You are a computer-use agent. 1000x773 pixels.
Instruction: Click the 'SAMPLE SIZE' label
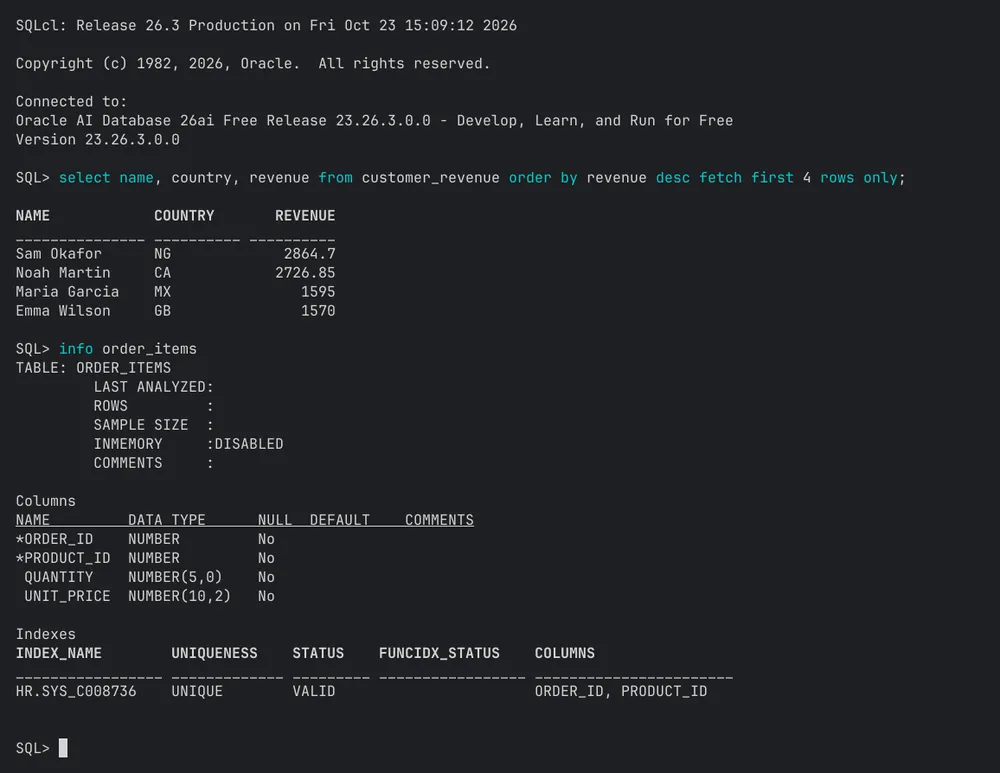coord(141,425)
